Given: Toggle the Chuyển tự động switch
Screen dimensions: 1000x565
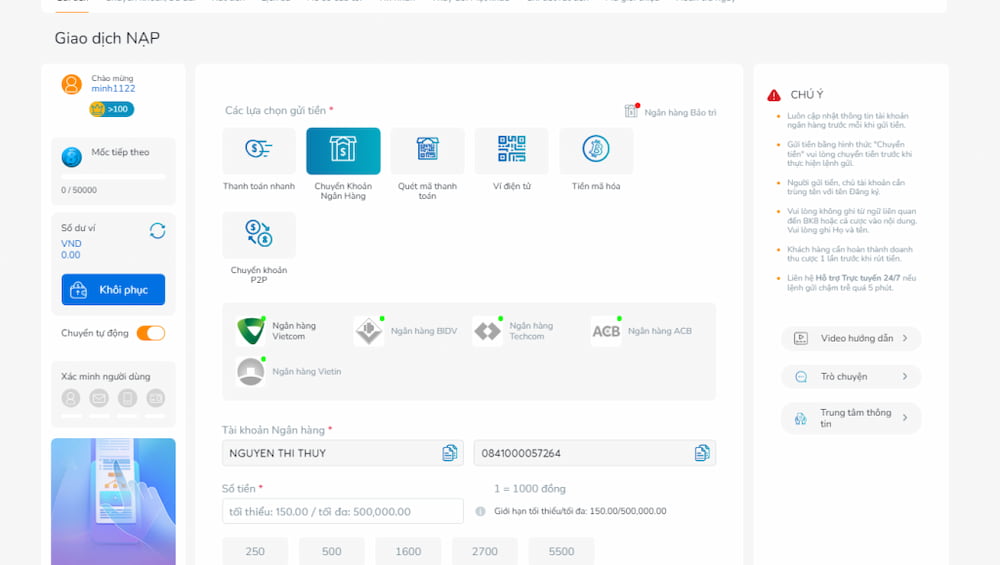Looking at the screenshot, I should (151, 333).
